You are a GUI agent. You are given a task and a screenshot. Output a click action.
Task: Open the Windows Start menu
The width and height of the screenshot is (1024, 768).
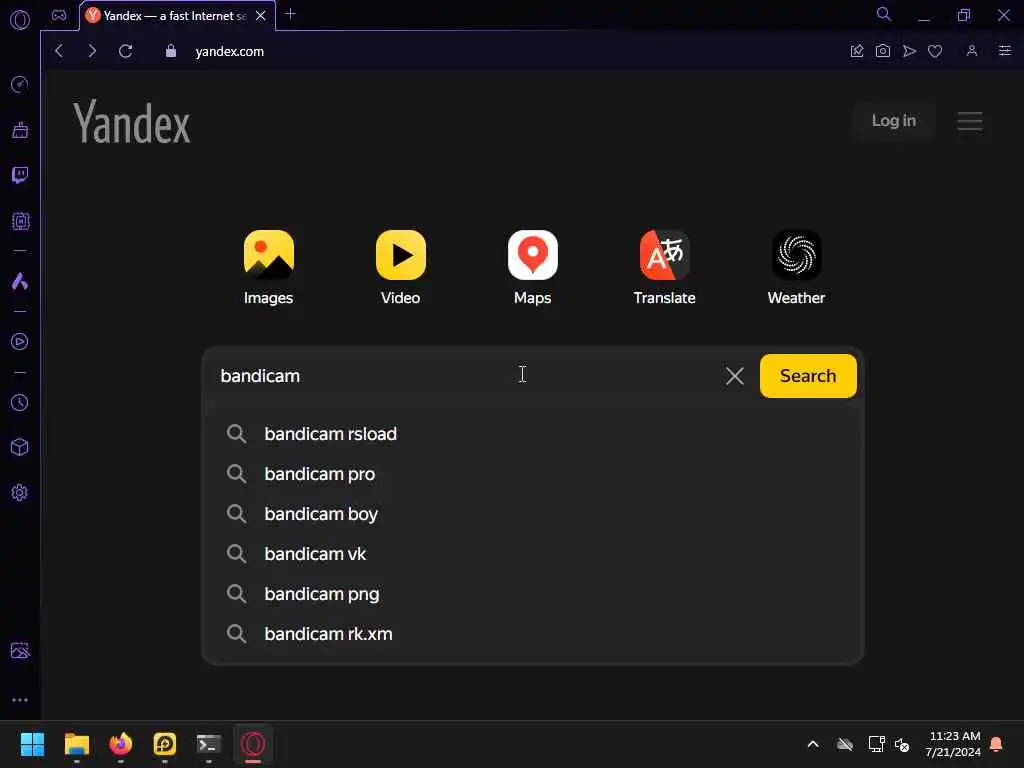tap(32, 744)
